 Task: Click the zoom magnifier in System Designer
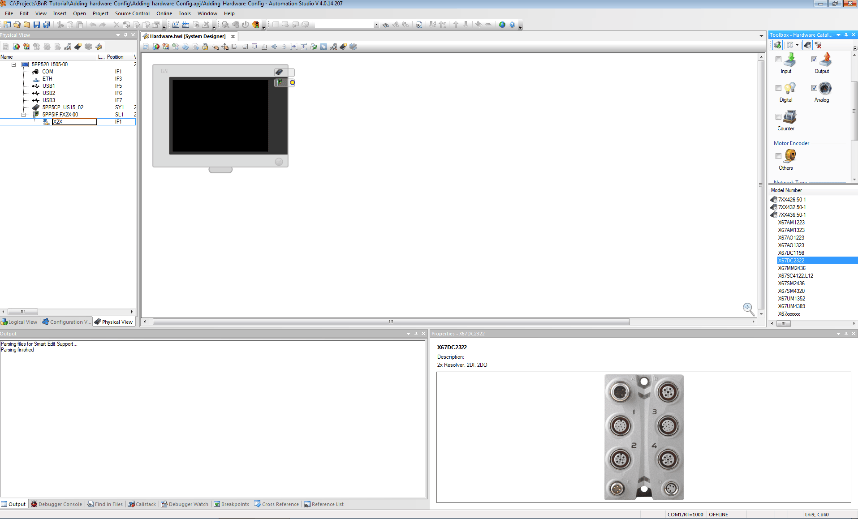click(x=749, y=309)
